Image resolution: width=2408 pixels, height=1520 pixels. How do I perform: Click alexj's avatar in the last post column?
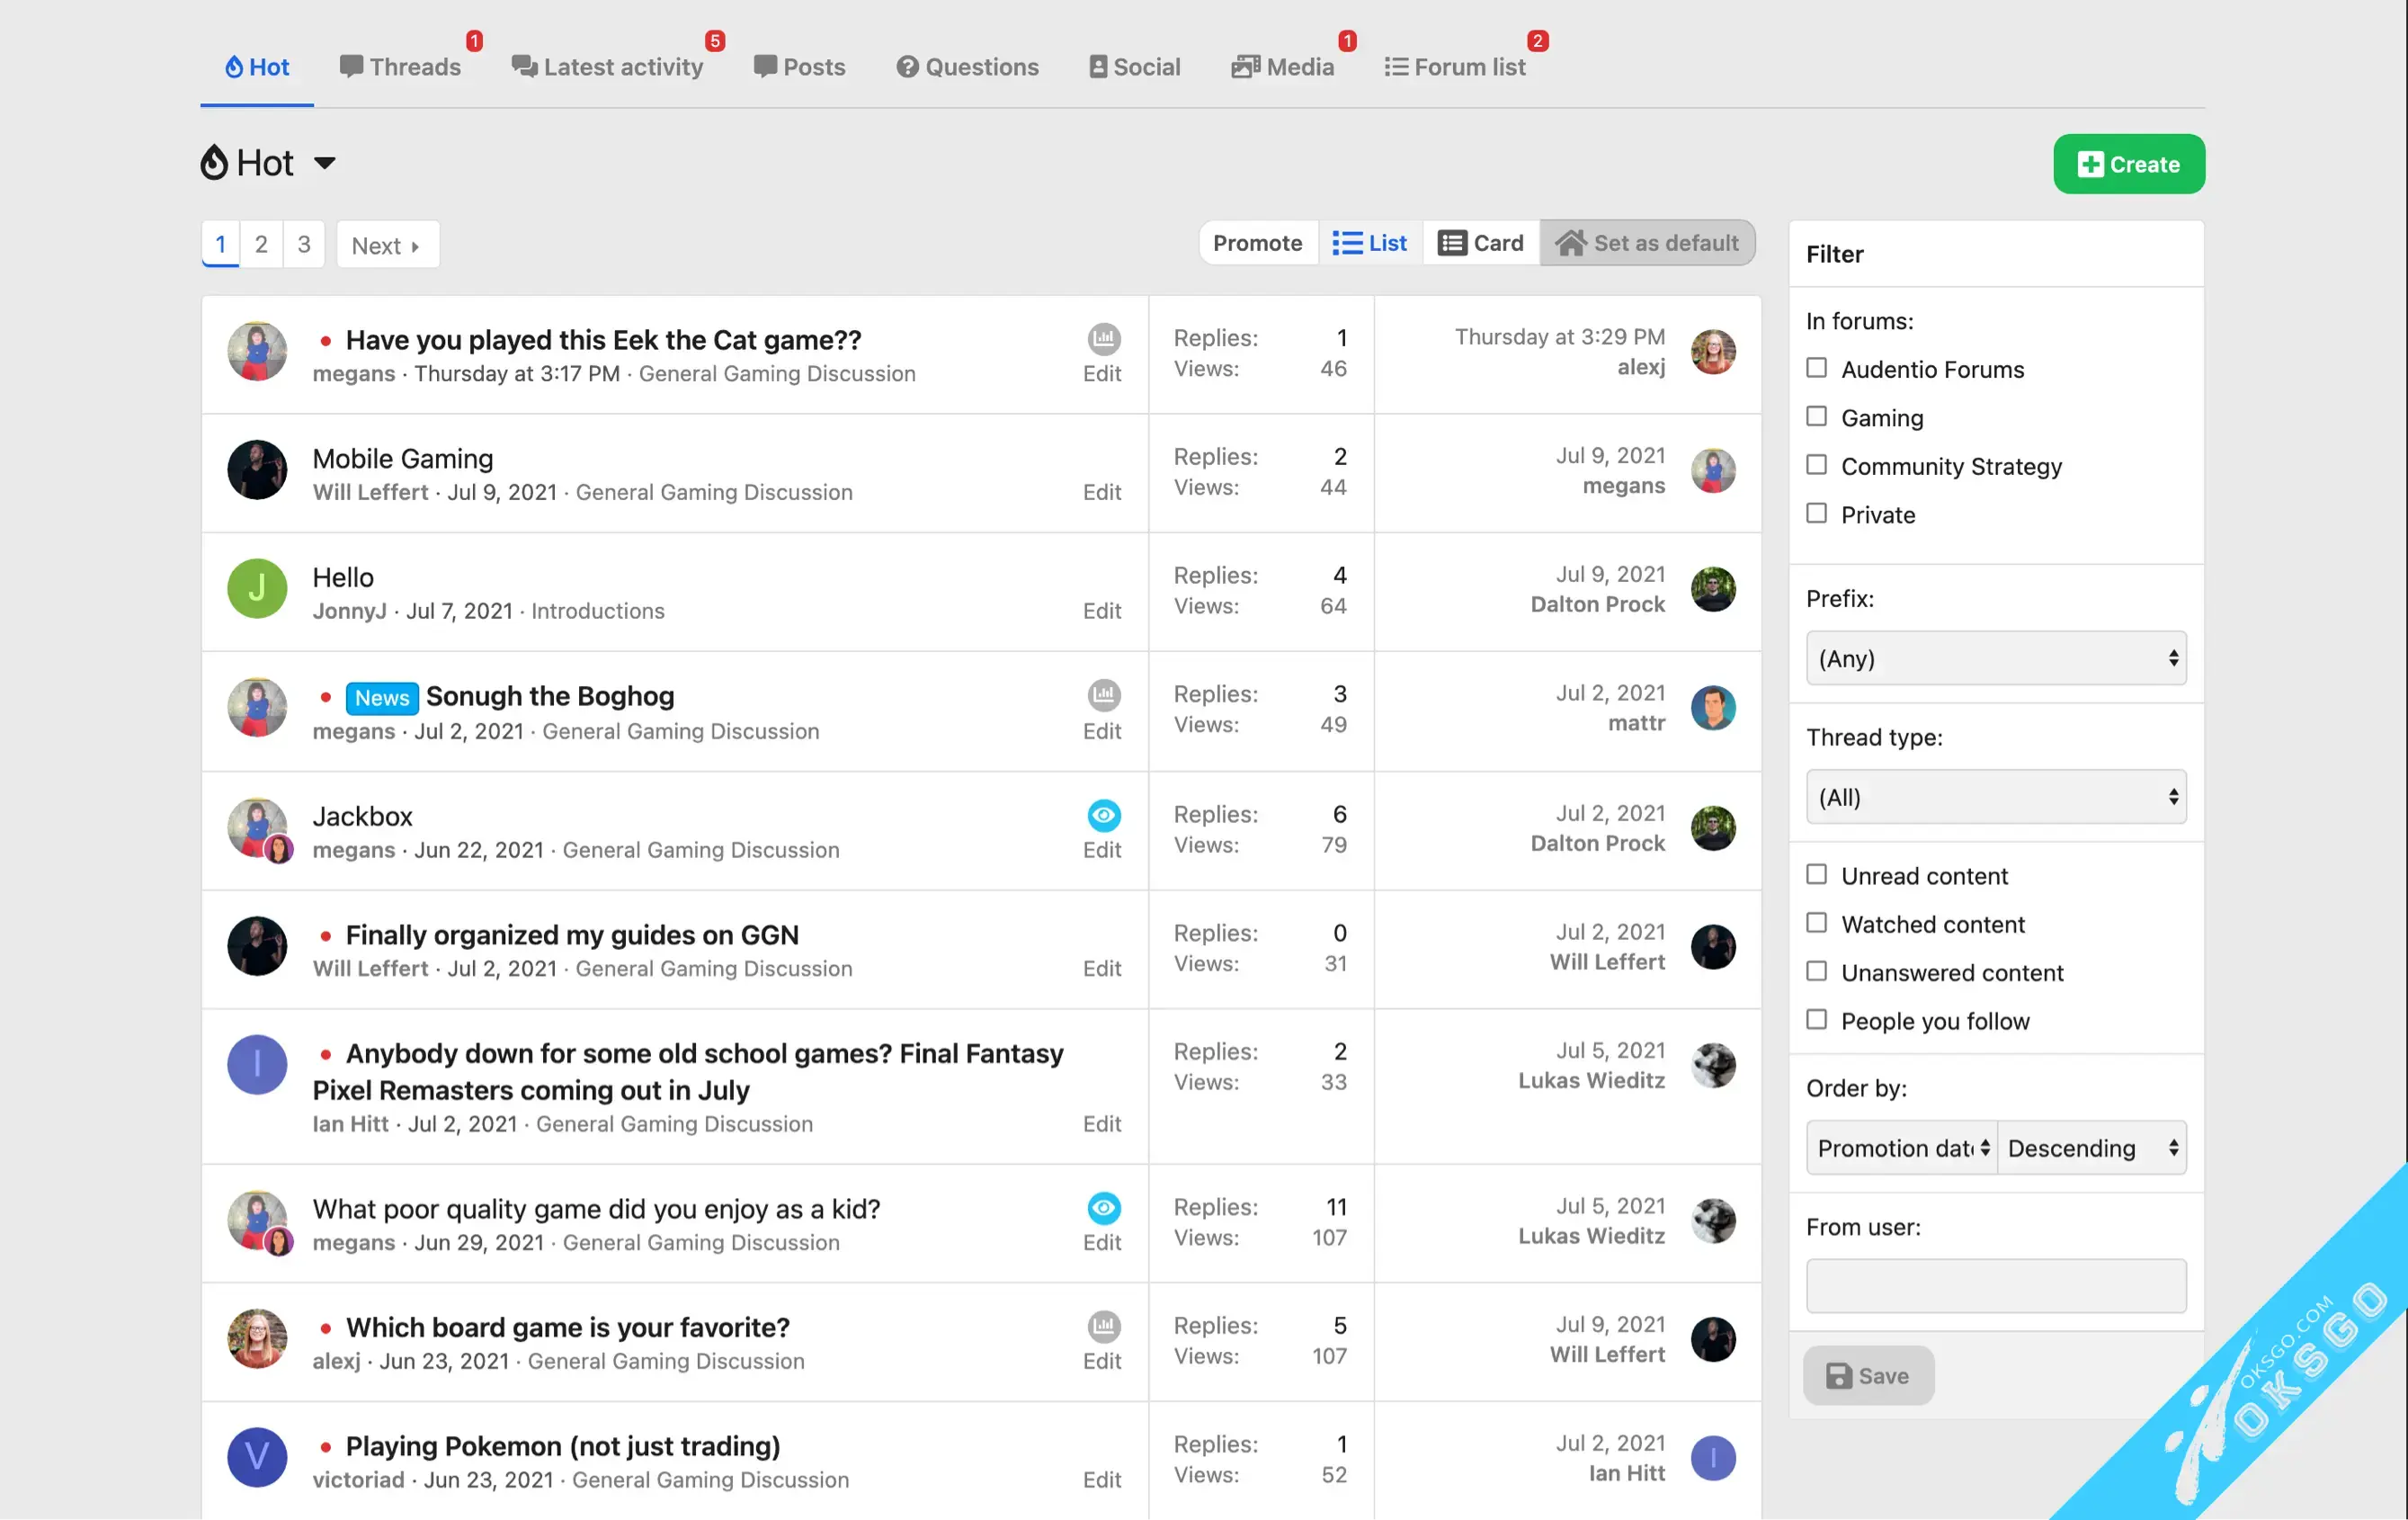pos(1712,352)
